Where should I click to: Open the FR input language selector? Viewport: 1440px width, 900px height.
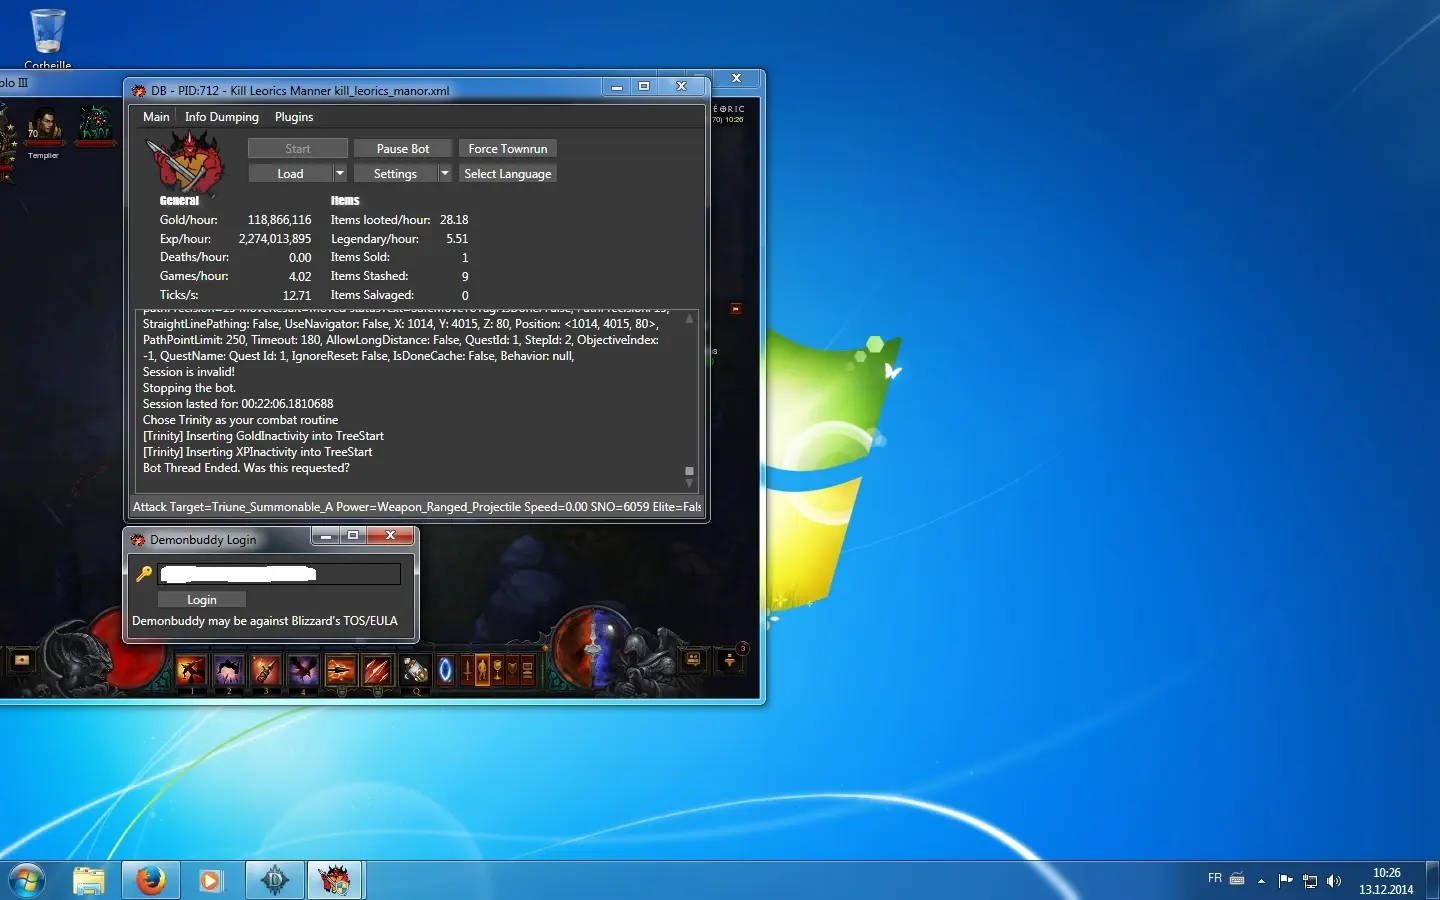tap(1215, 878)
